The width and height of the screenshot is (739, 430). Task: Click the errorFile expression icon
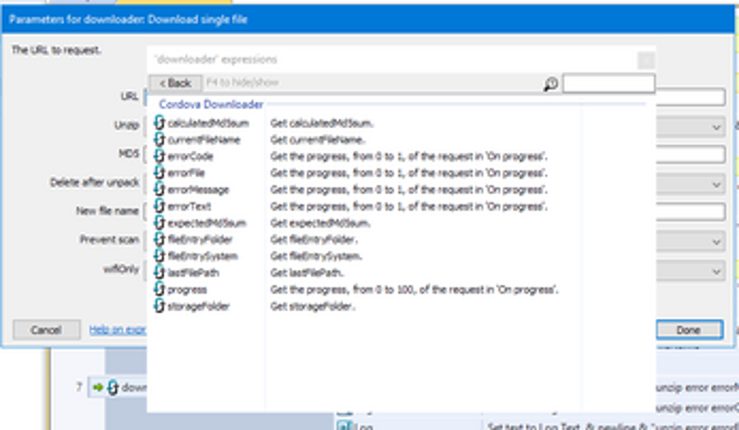click(159, 173)
